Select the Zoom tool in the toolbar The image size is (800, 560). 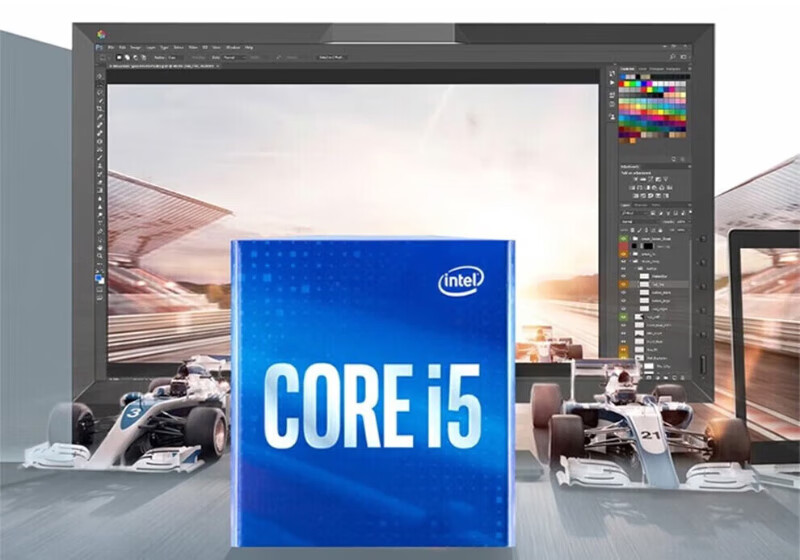click(x=100, y=256)
